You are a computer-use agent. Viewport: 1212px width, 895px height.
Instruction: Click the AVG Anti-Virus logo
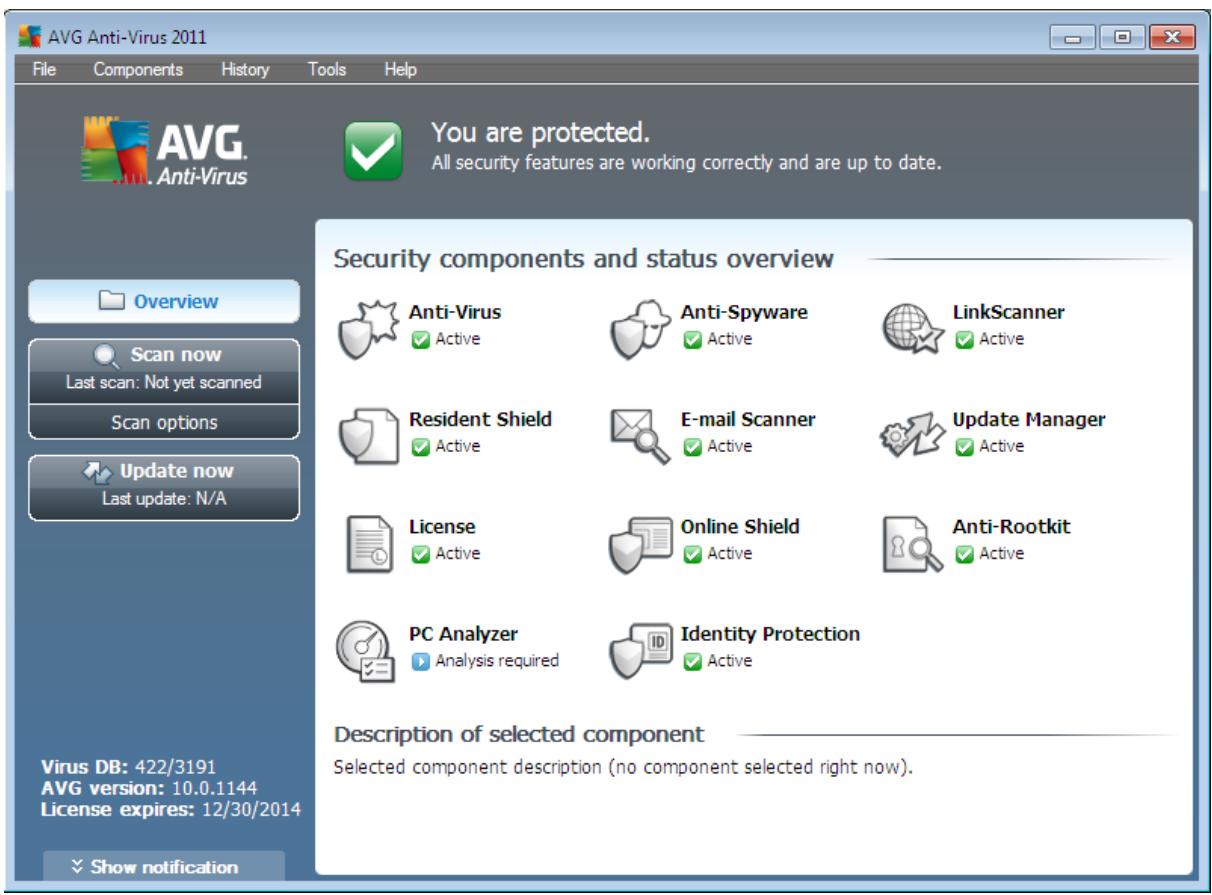click(166, 151)
